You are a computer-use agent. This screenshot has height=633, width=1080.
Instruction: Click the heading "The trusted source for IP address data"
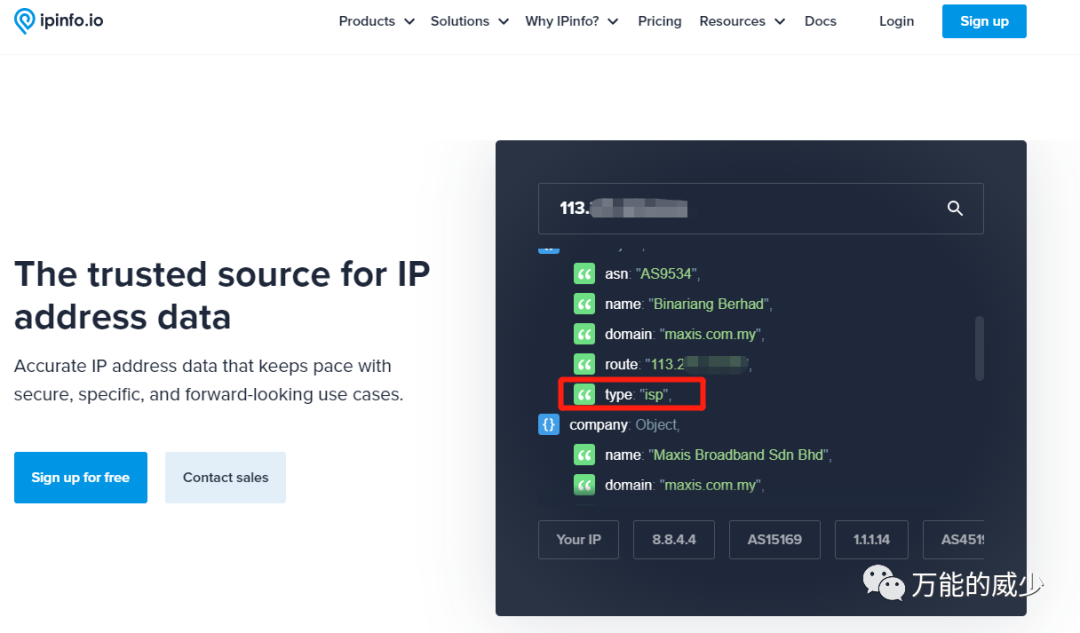tap(222, 295)
